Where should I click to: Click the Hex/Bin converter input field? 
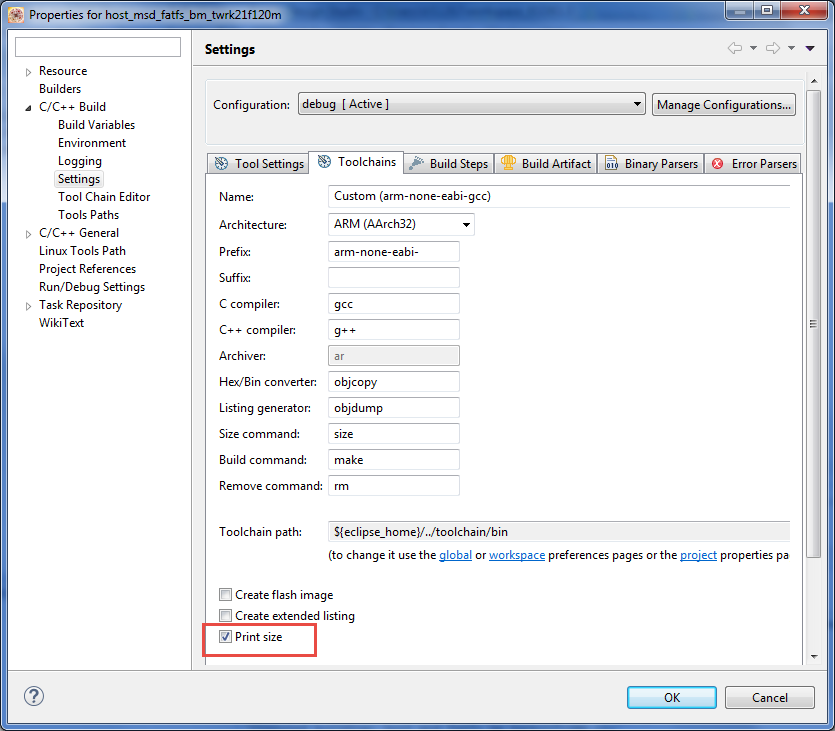click(x=394, y=382)
